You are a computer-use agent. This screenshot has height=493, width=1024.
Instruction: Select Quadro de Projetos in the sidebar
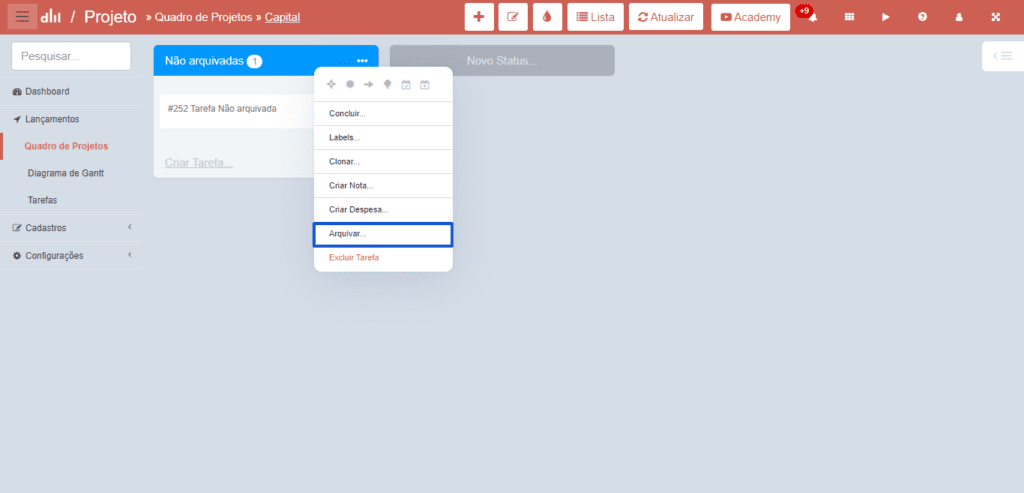tap(66, 146)
